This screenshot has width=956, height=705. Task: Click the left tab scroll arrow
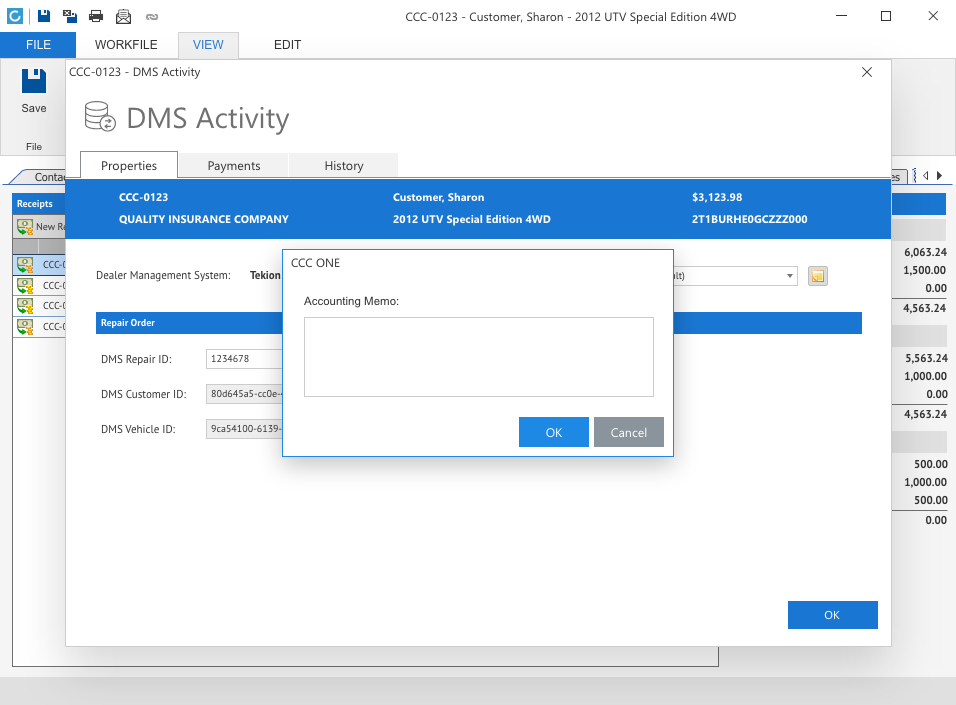926,176
